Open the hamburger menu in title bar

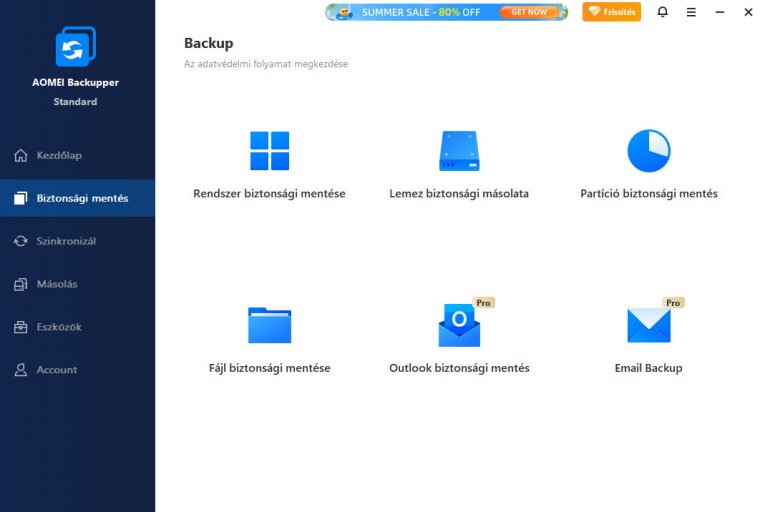tap(691, 12)
